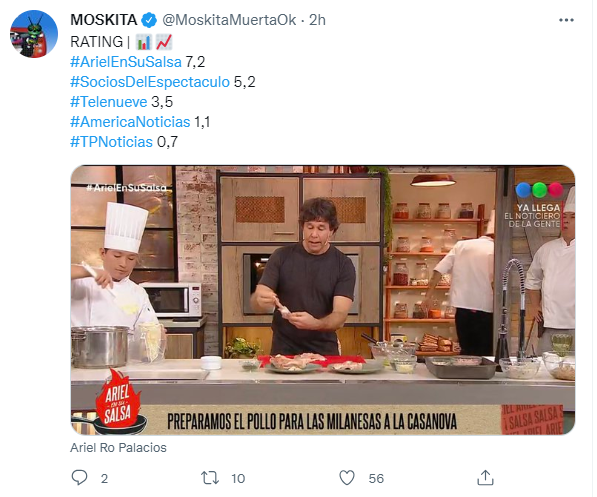The image size is (597, 497).
Task: Click the MOSKITA display name
Action: pos(104,20)
